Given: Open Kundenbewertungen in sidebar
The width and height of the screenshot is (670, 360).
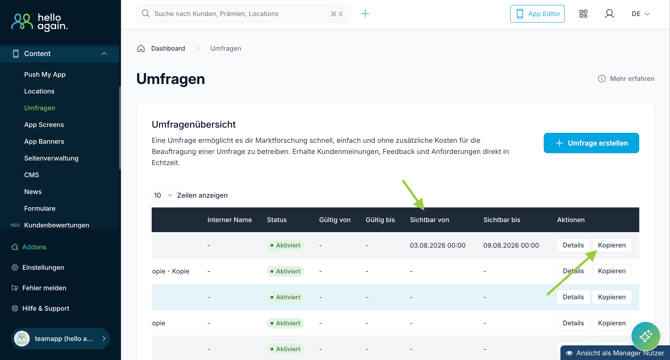Looking at the screenshot, I should tap(56, 225).
